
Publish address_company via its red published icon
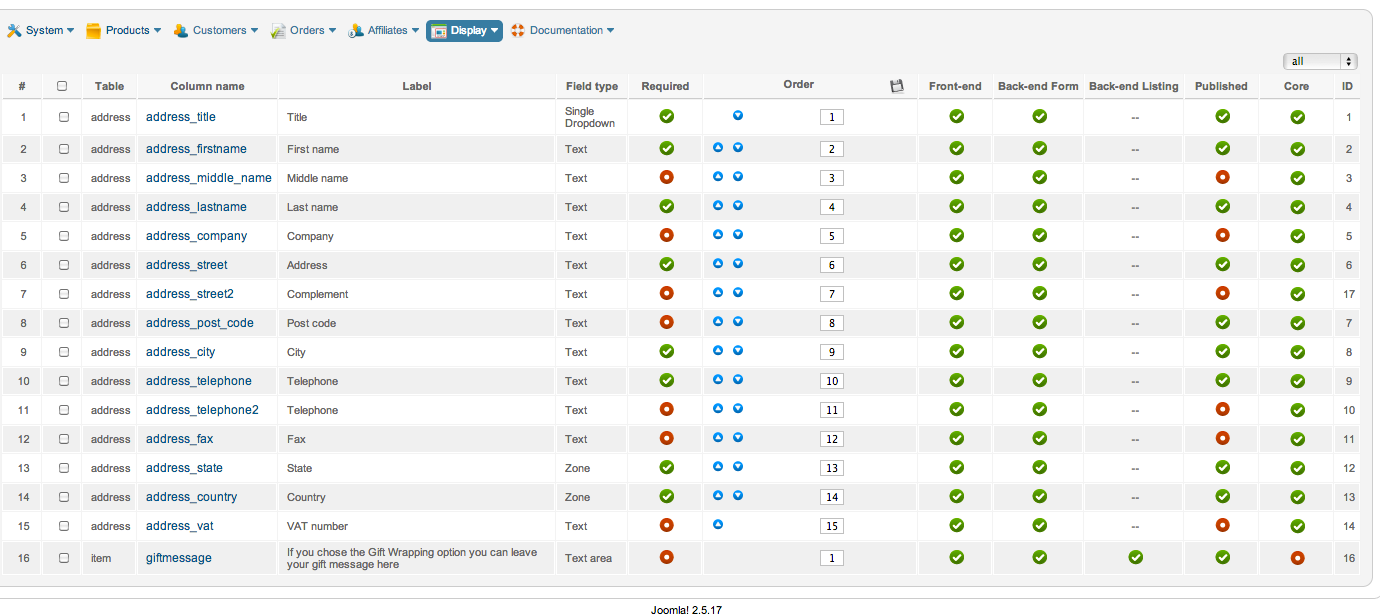coord(1222,235)
